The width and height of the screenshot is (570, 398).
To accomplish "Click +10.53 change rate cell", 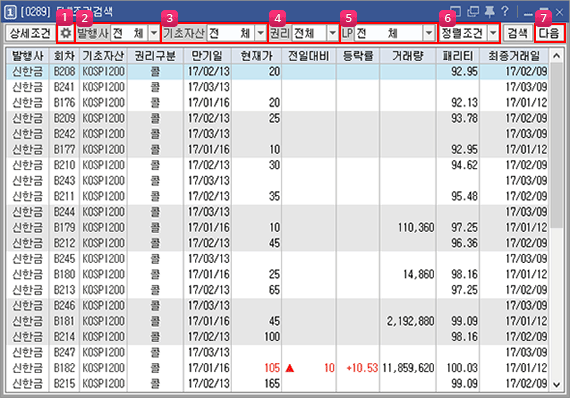I will coord(362,369).
